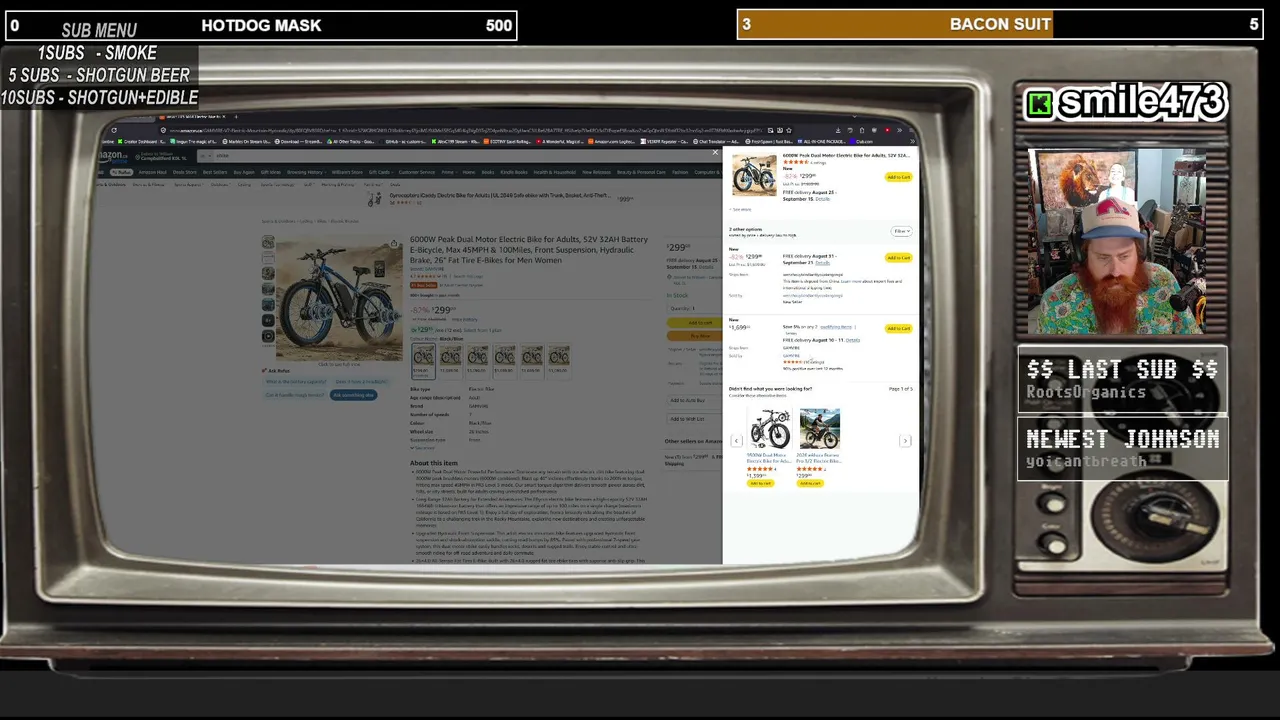Open Customer Service in the navigation bar

point(417,172)
